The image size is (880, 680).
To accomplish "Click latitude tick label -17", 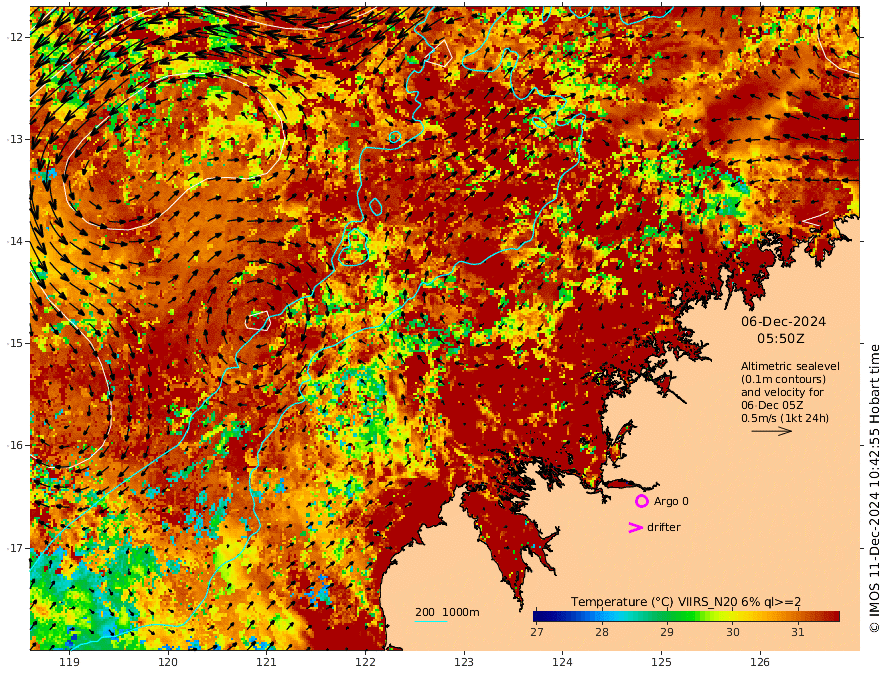I will point(15,548).
